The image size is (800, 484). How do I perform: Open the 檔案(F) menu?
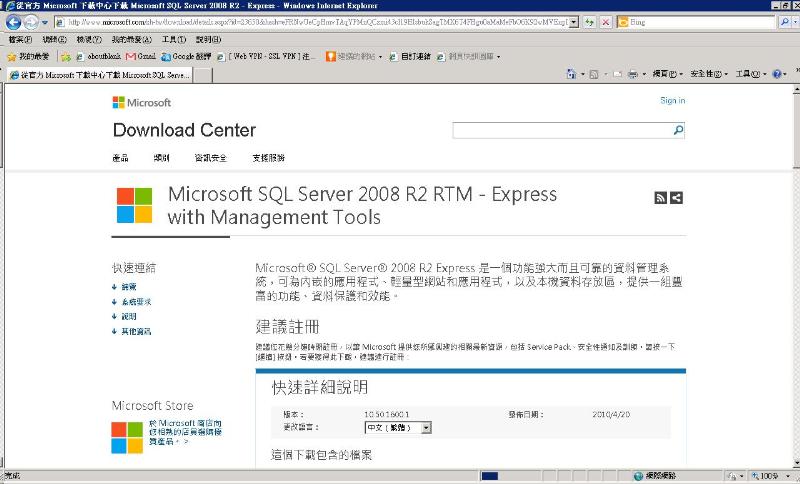point(20,39)
